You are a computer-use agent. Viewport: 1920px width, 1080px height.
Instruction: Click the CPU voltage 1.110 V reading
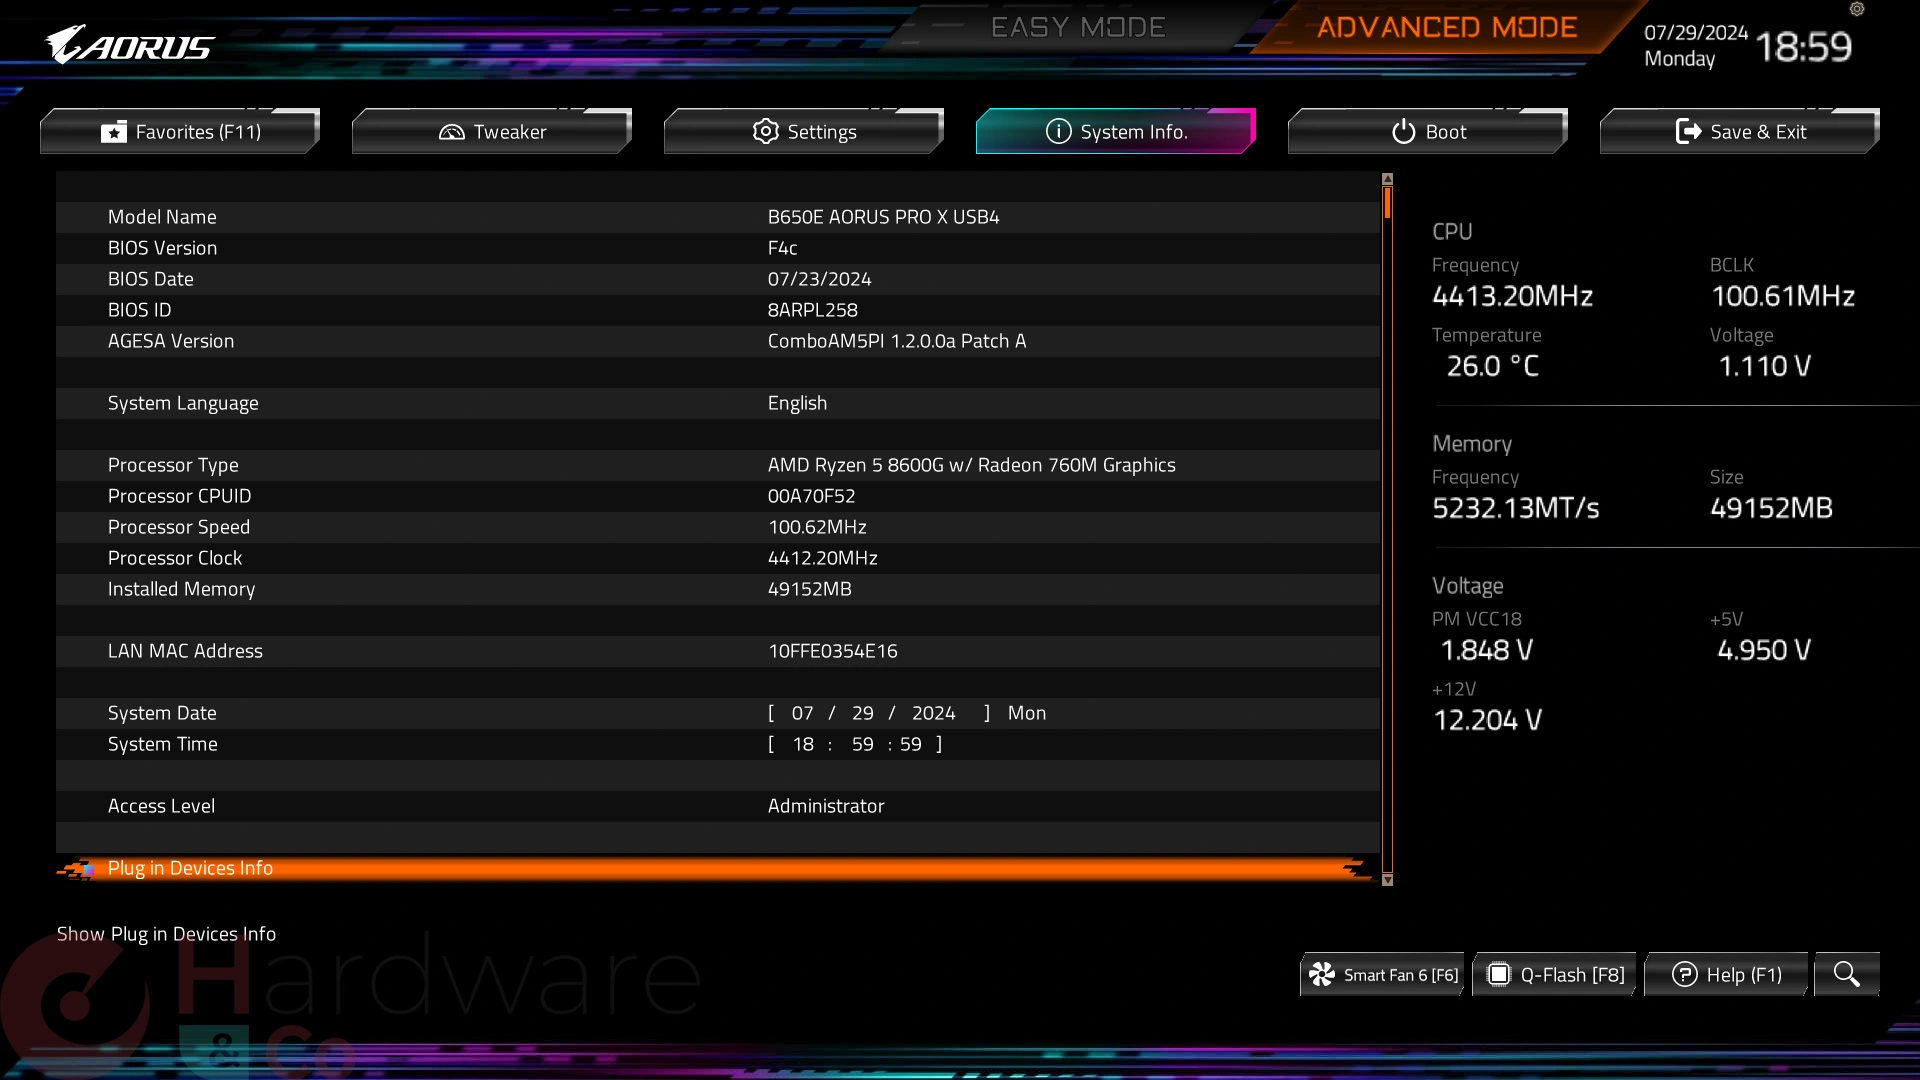point(1764,366)
